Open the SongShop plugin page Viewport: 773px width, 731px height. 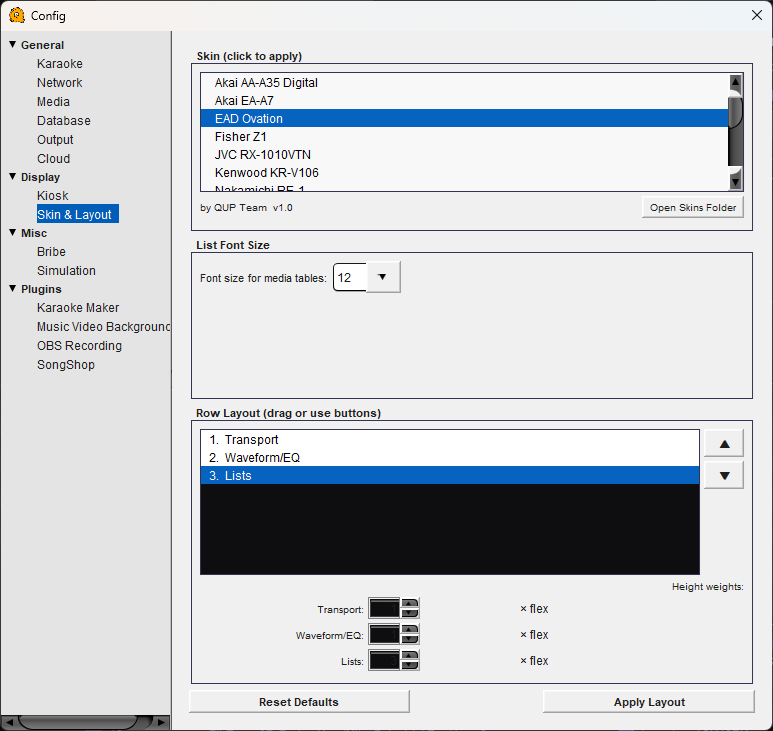[x=66, y=365]
